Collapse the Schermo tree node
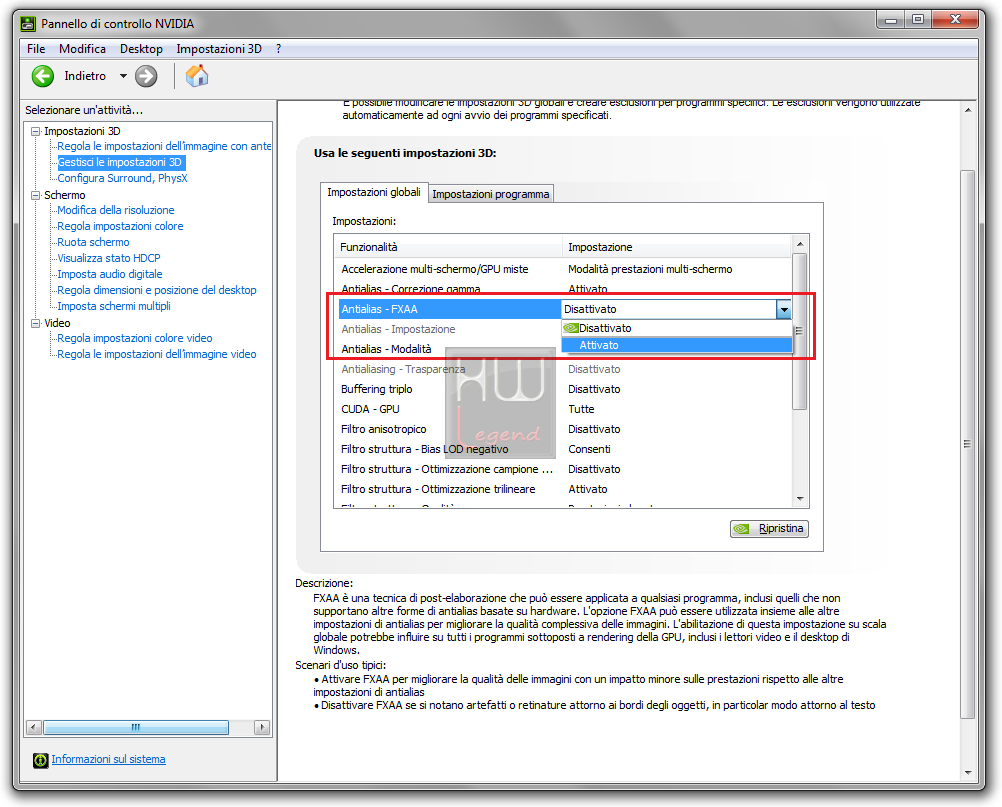 tap(36, 196)
